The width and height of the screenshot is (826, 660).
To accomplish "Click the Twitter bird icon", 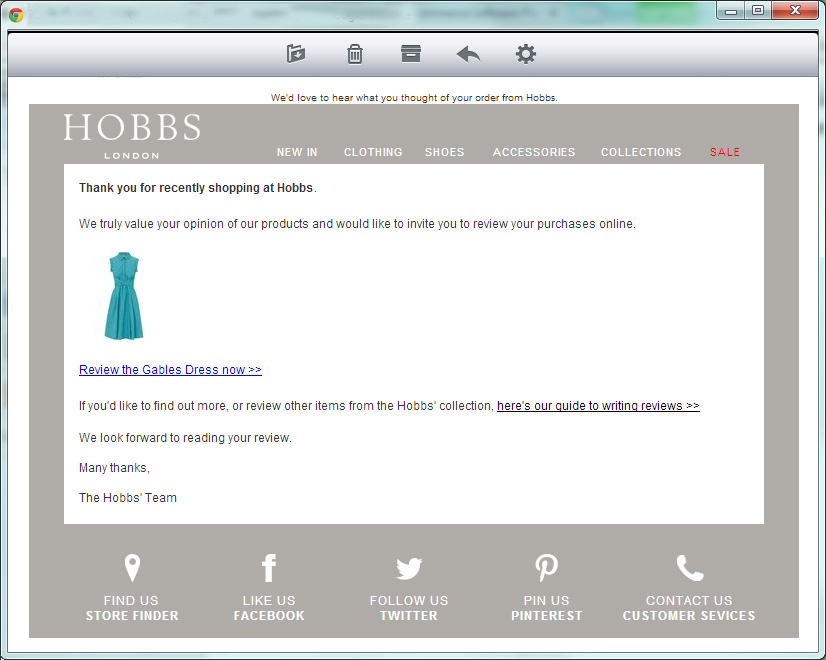I will (x=409, y=568).
